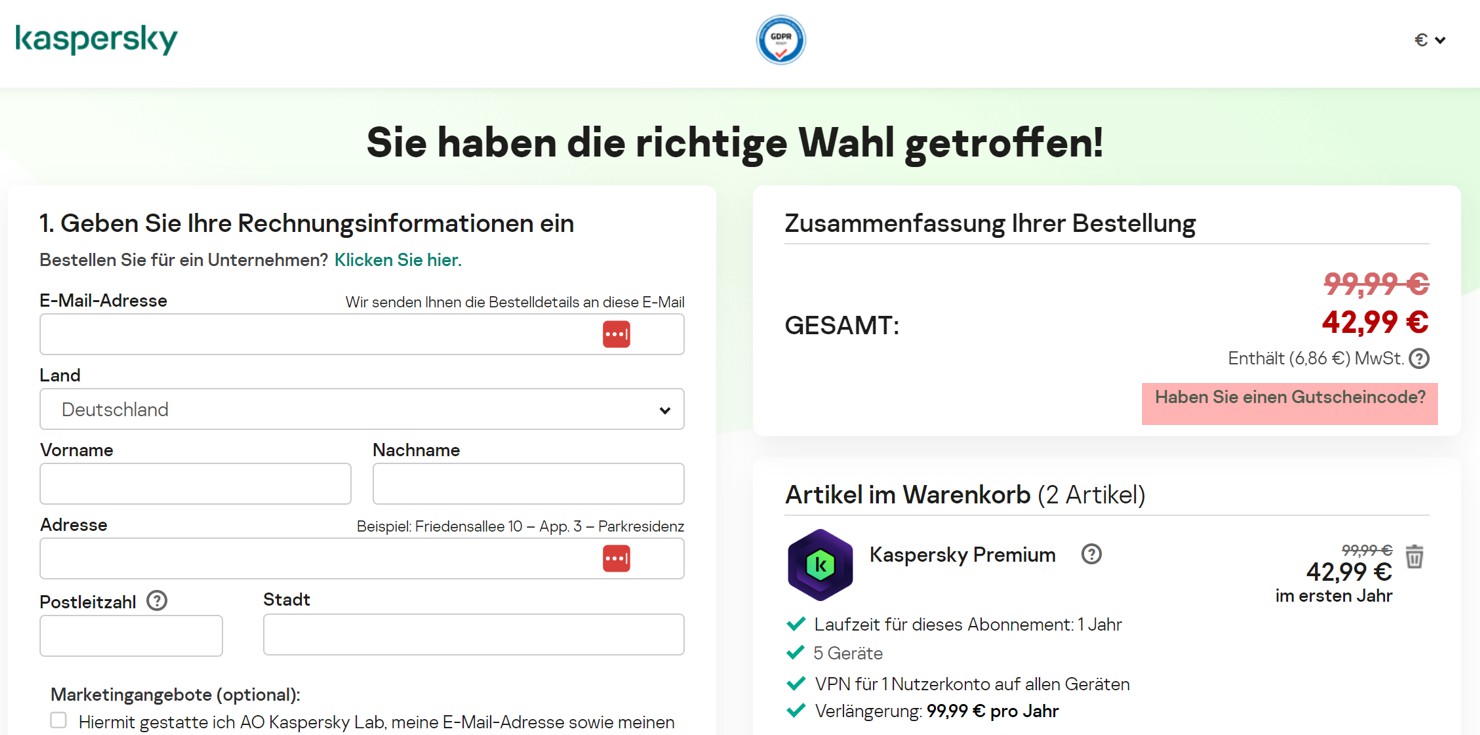This screenshot has height=735, width=1480.
Task: Click the '5 Geräte' feature line
Action: 848,653
